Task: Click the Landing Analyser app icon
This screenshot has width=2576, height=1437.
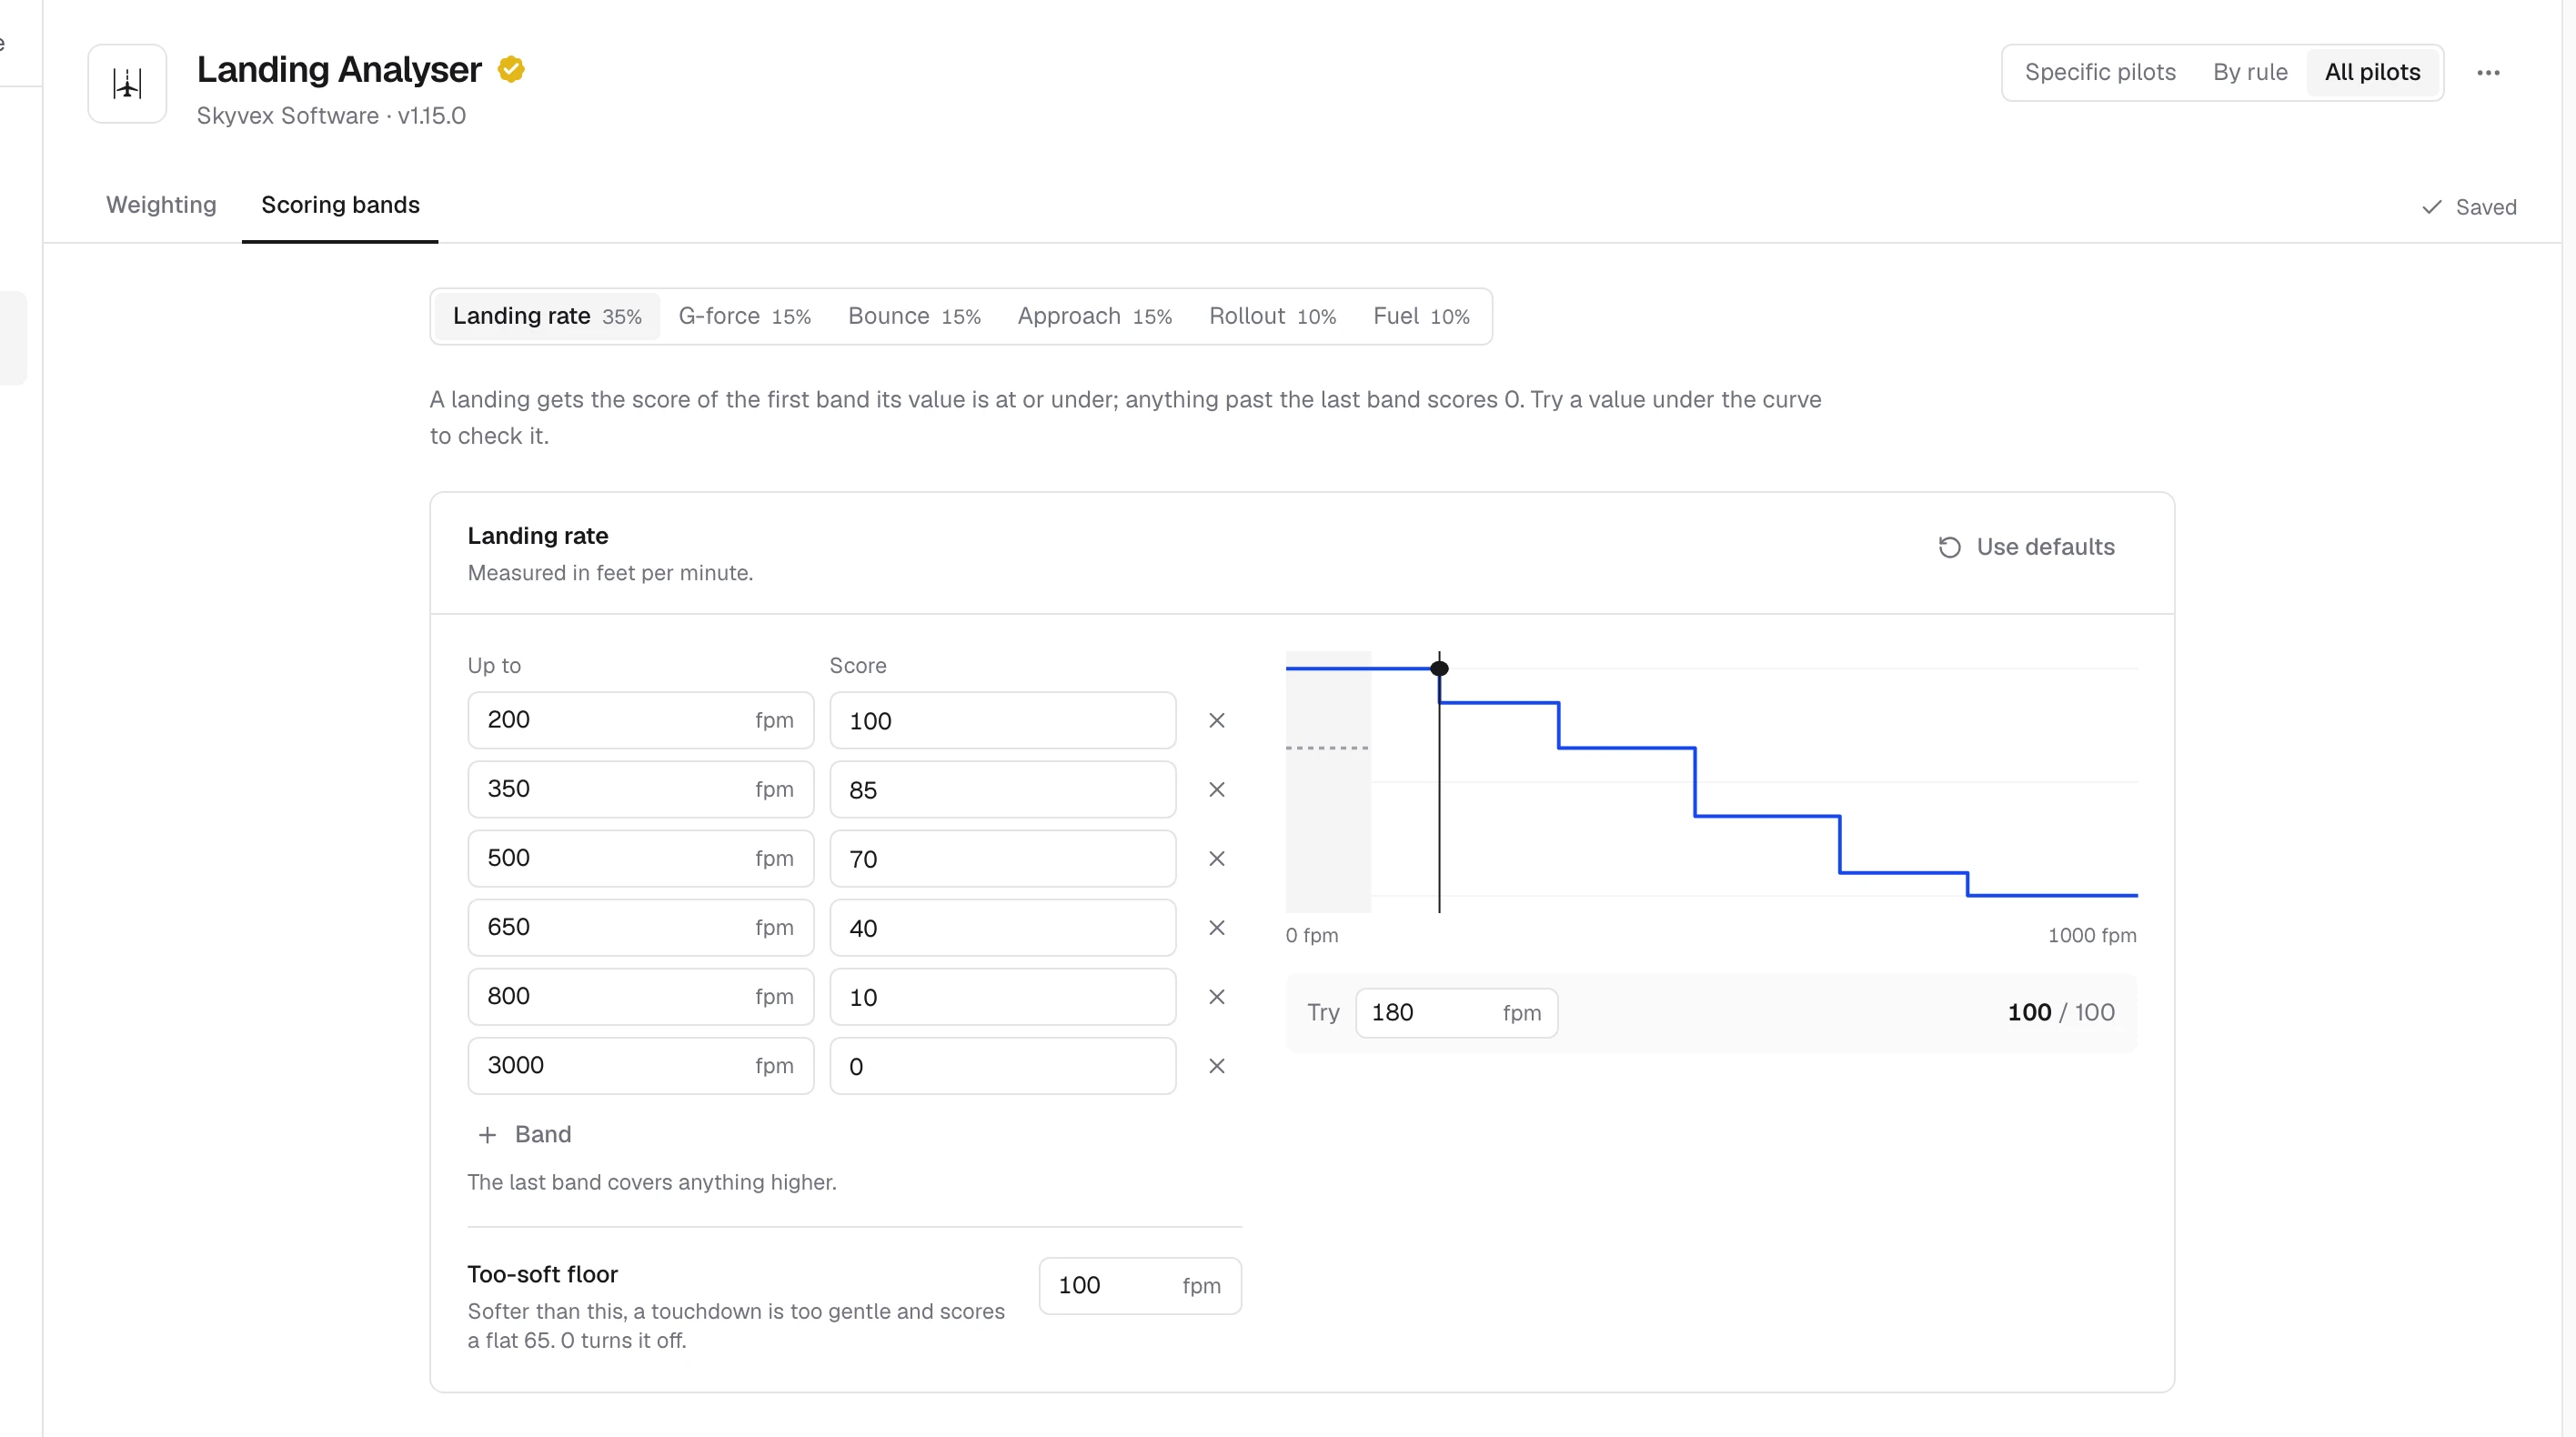Action: click(127, 84)
